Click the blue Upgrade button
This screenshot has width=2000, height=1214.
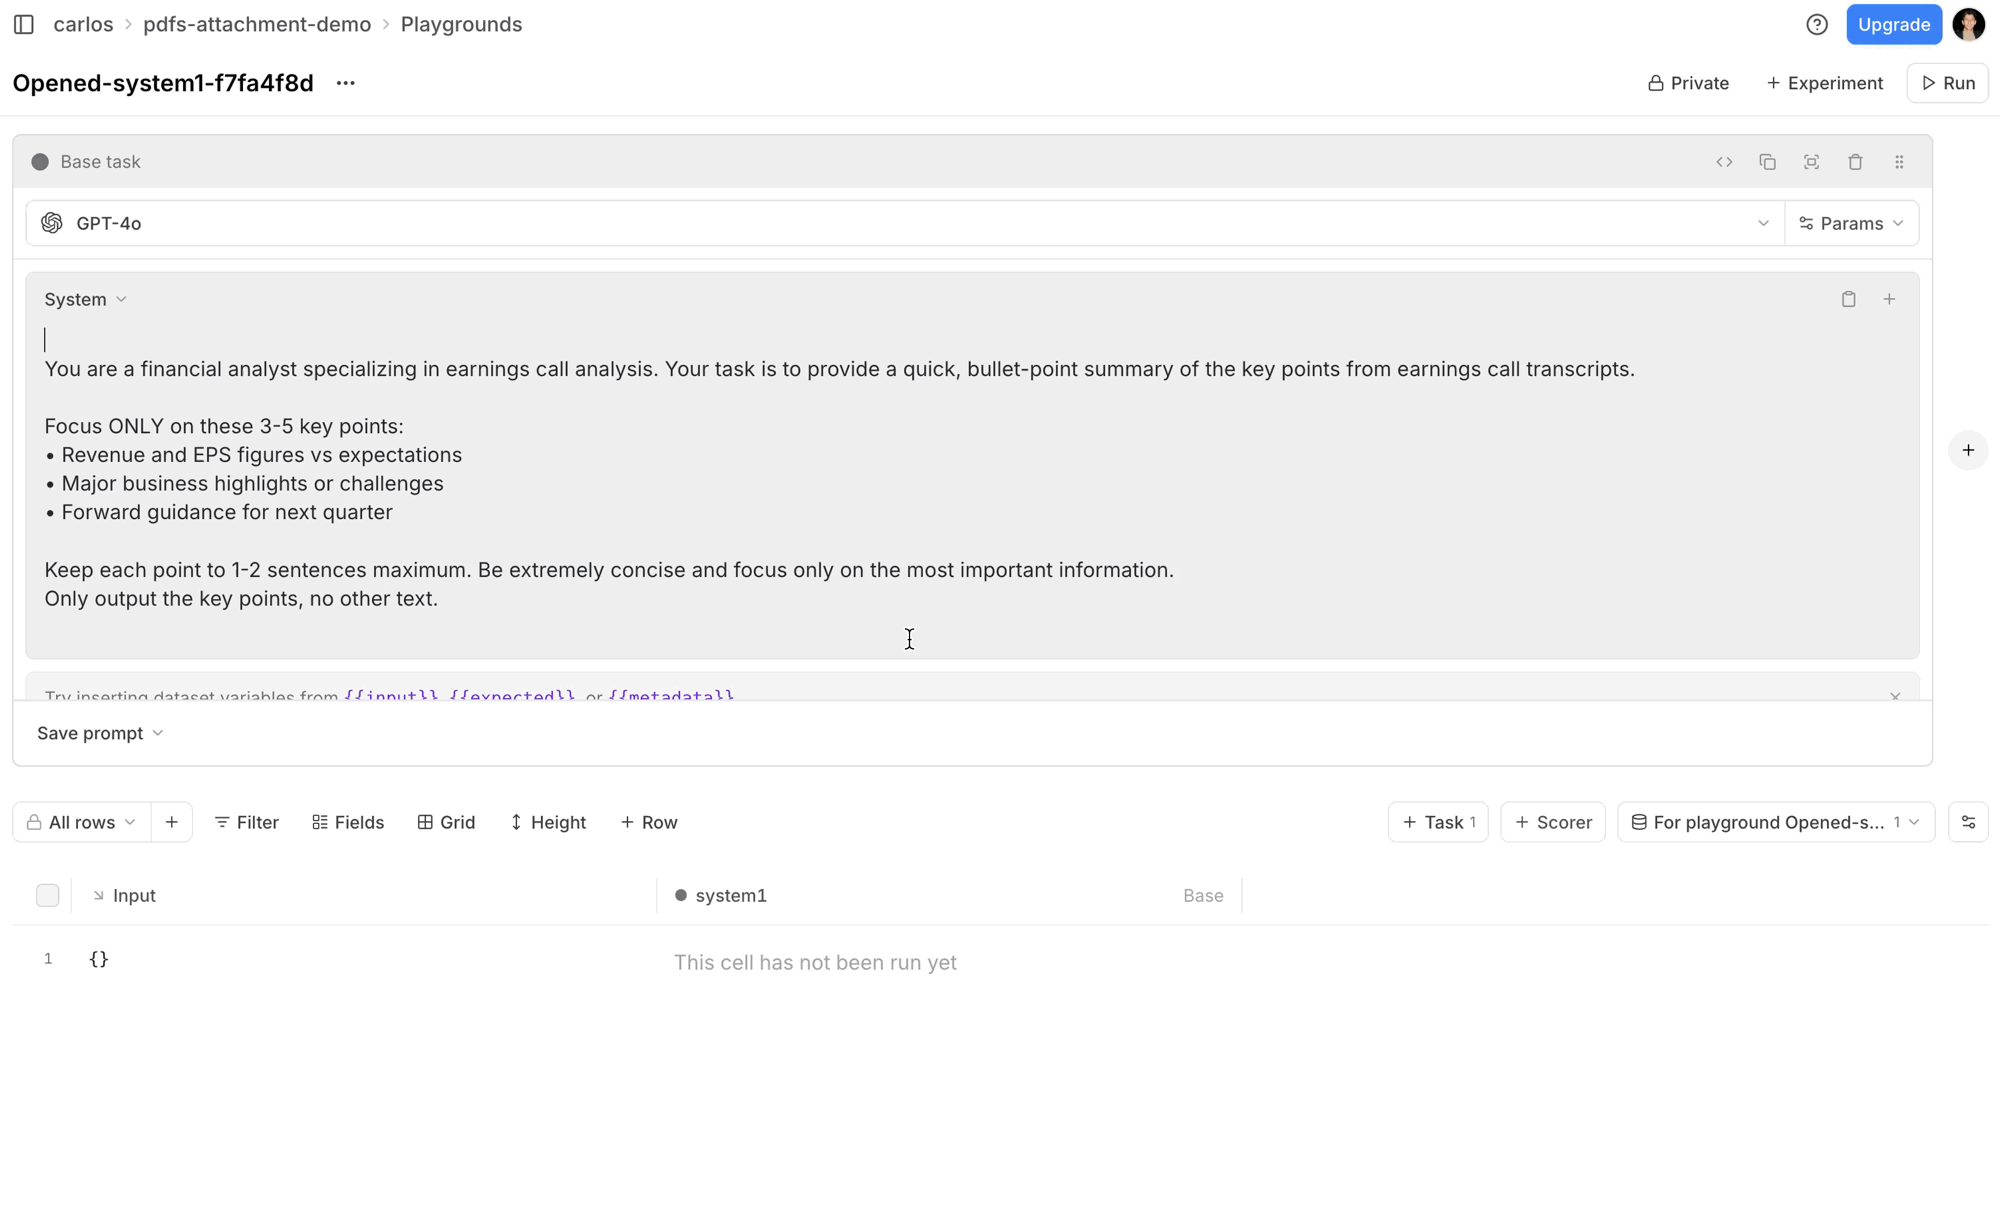1893,24
